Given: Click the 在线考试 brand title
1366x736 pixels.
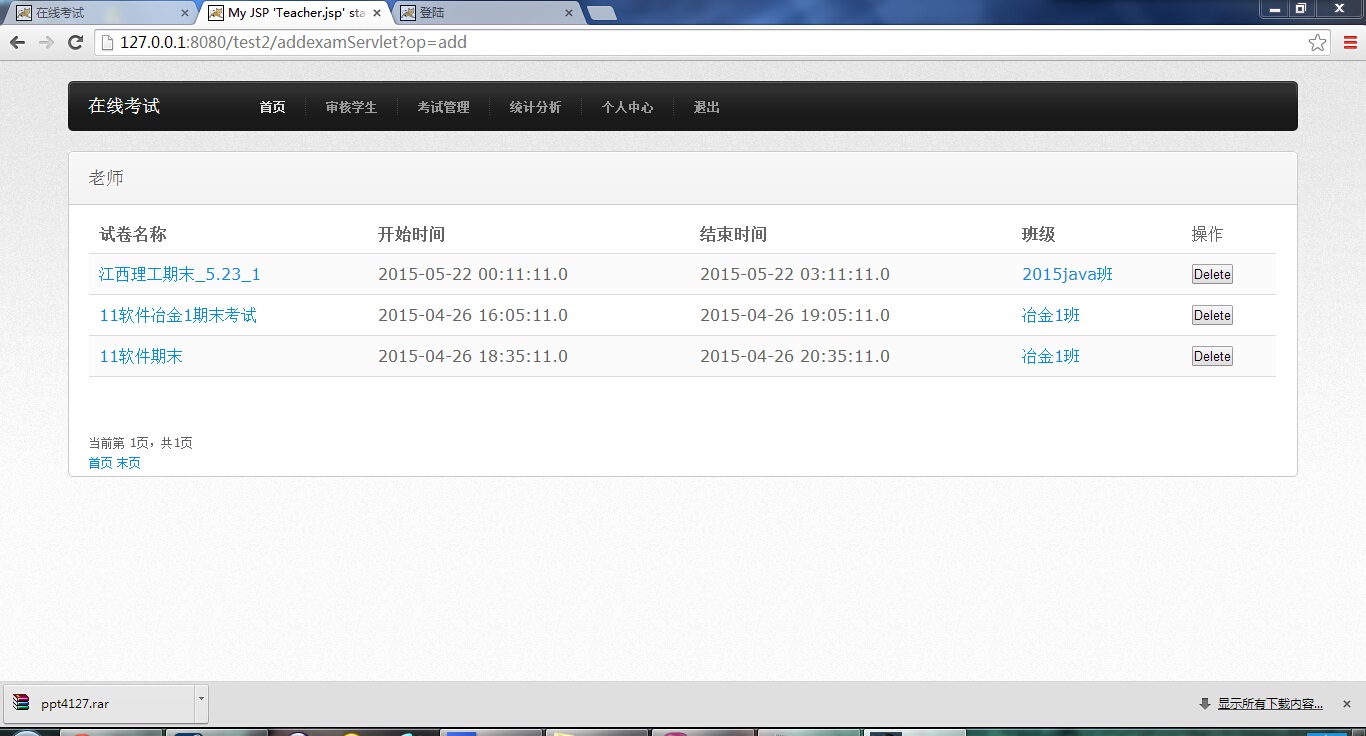Looking at the screenshot, I should [124, 106].
